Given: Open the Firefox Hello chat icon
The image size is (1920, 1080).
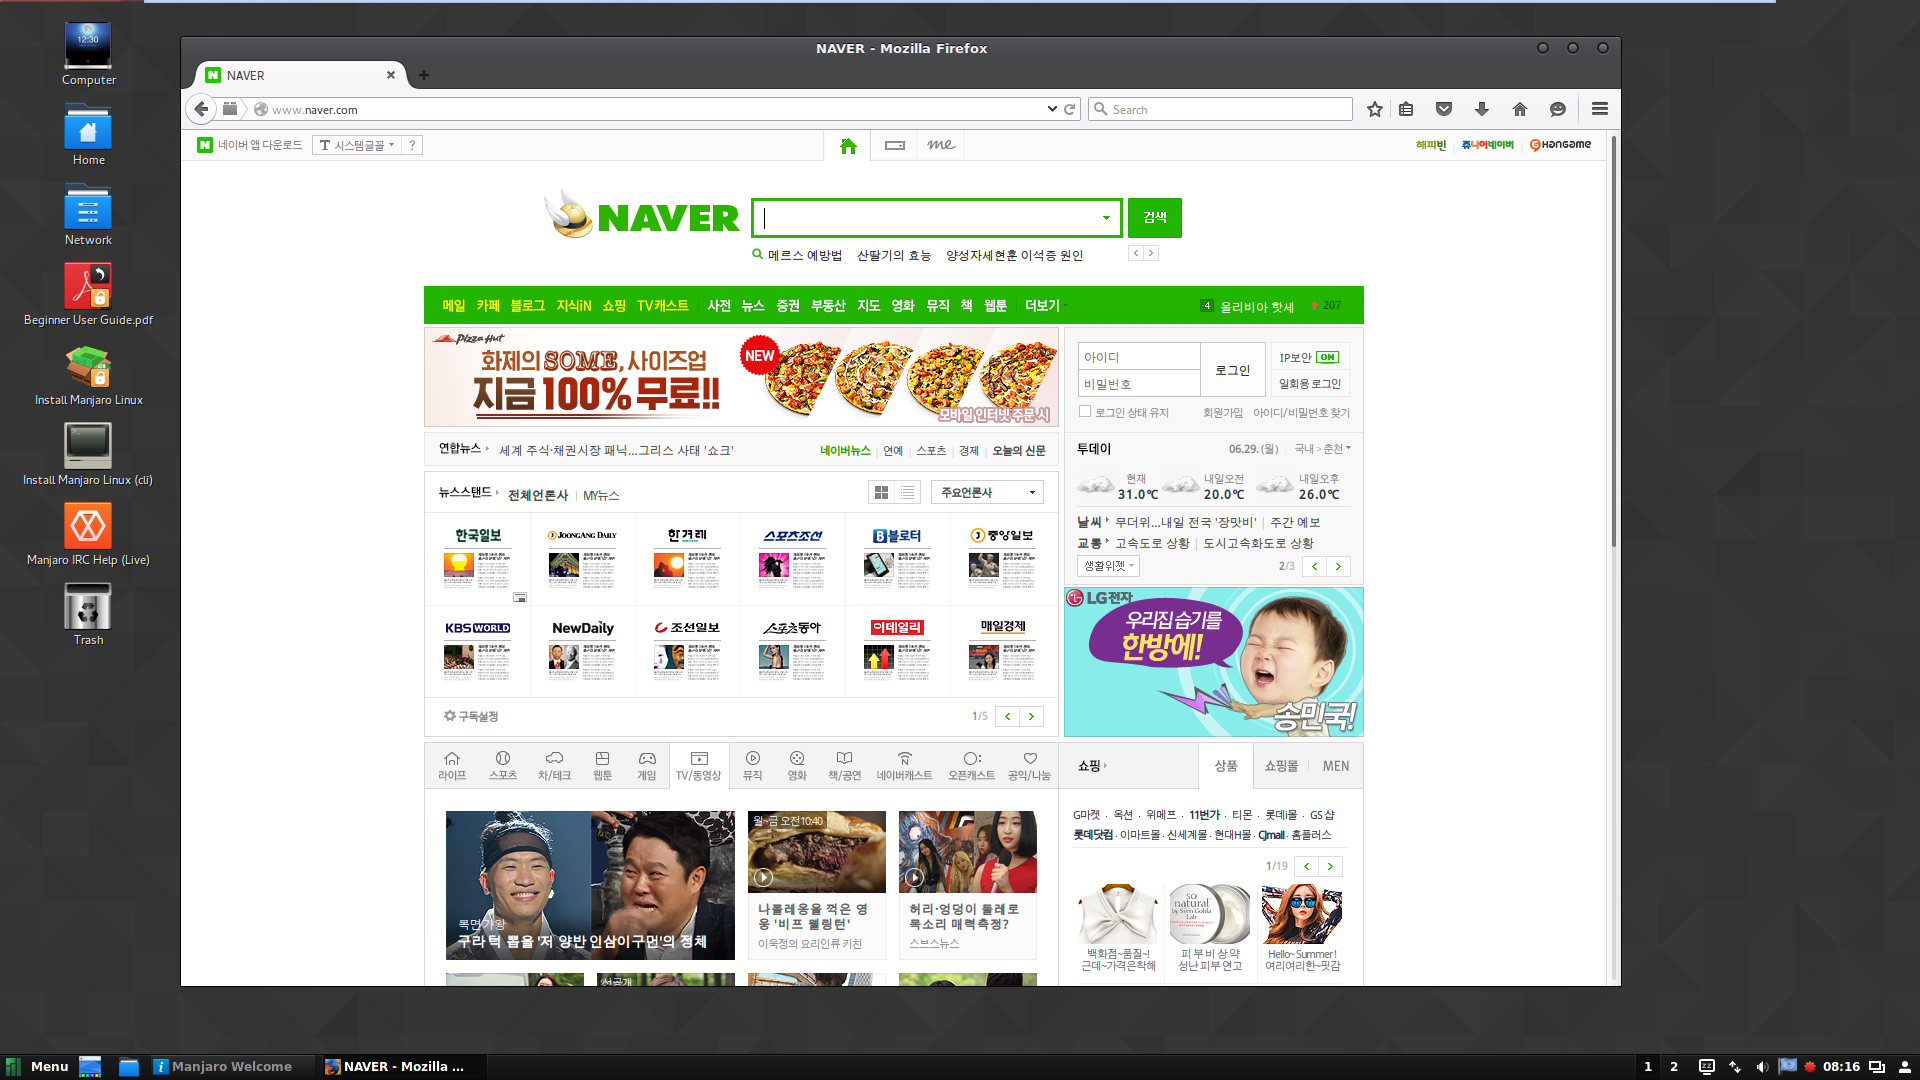Looking at the screenshot, I should [x=1558, y=109].
